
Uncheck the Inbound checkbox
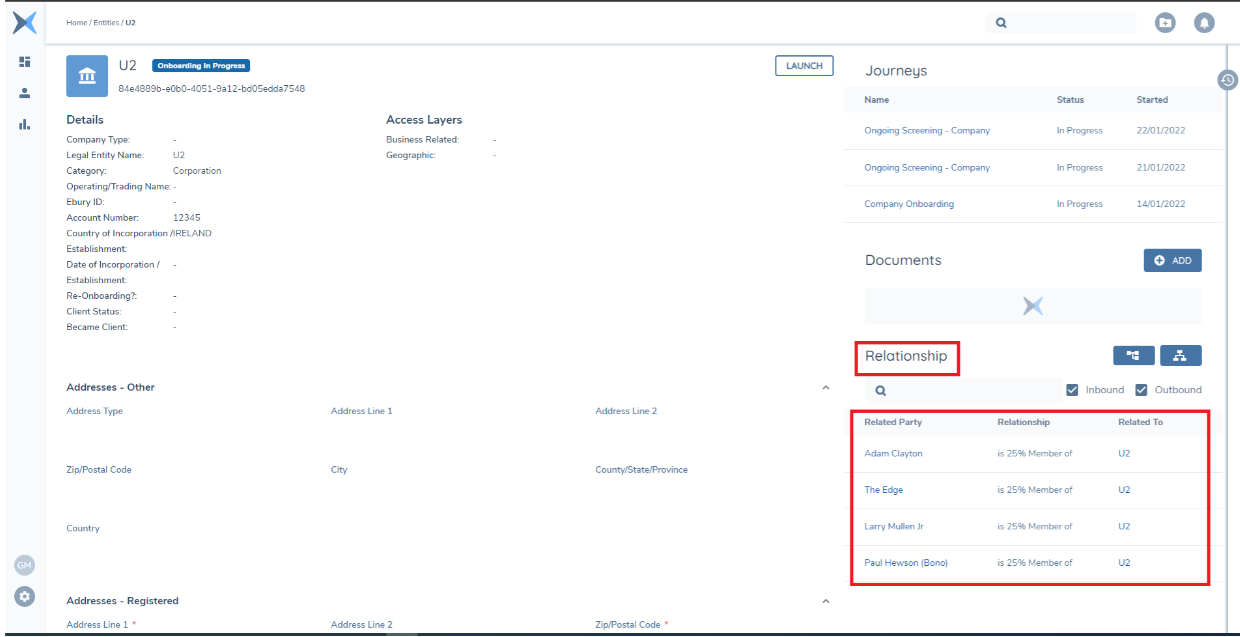point(1072,390)
